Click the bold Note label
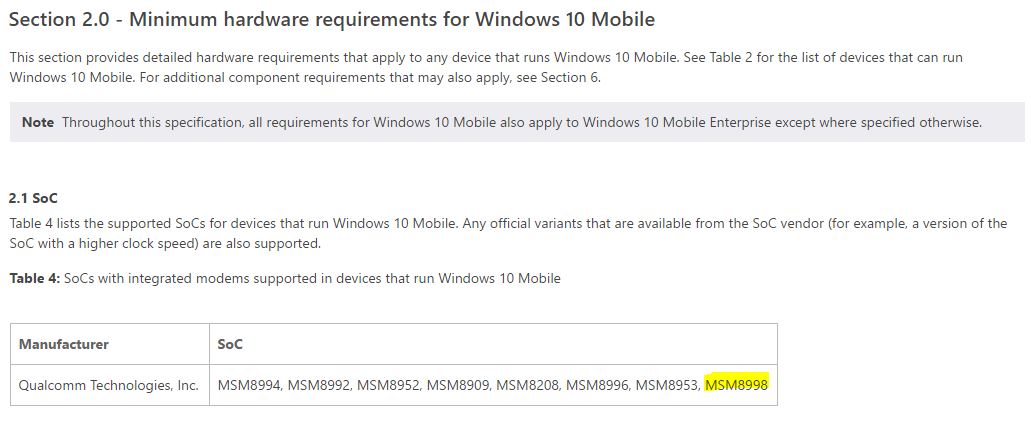 coord(38,123)
